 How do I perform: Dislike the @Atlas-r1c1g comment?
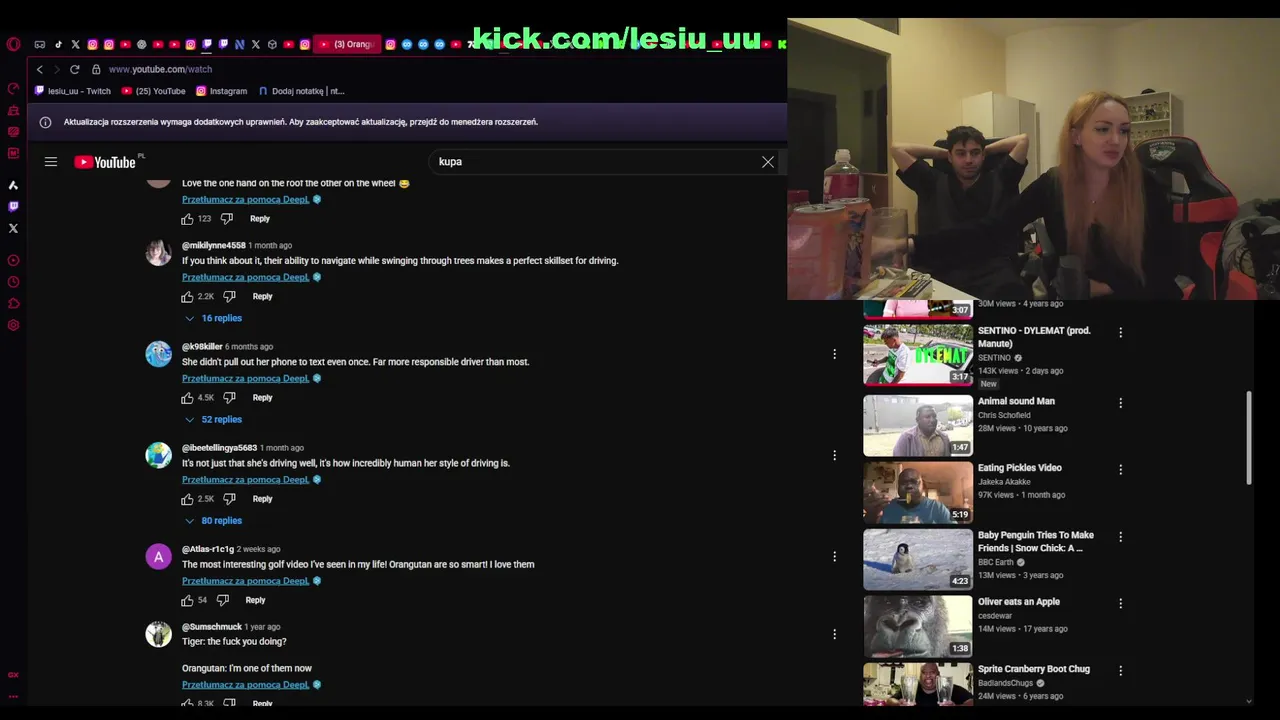click(223, 600)
